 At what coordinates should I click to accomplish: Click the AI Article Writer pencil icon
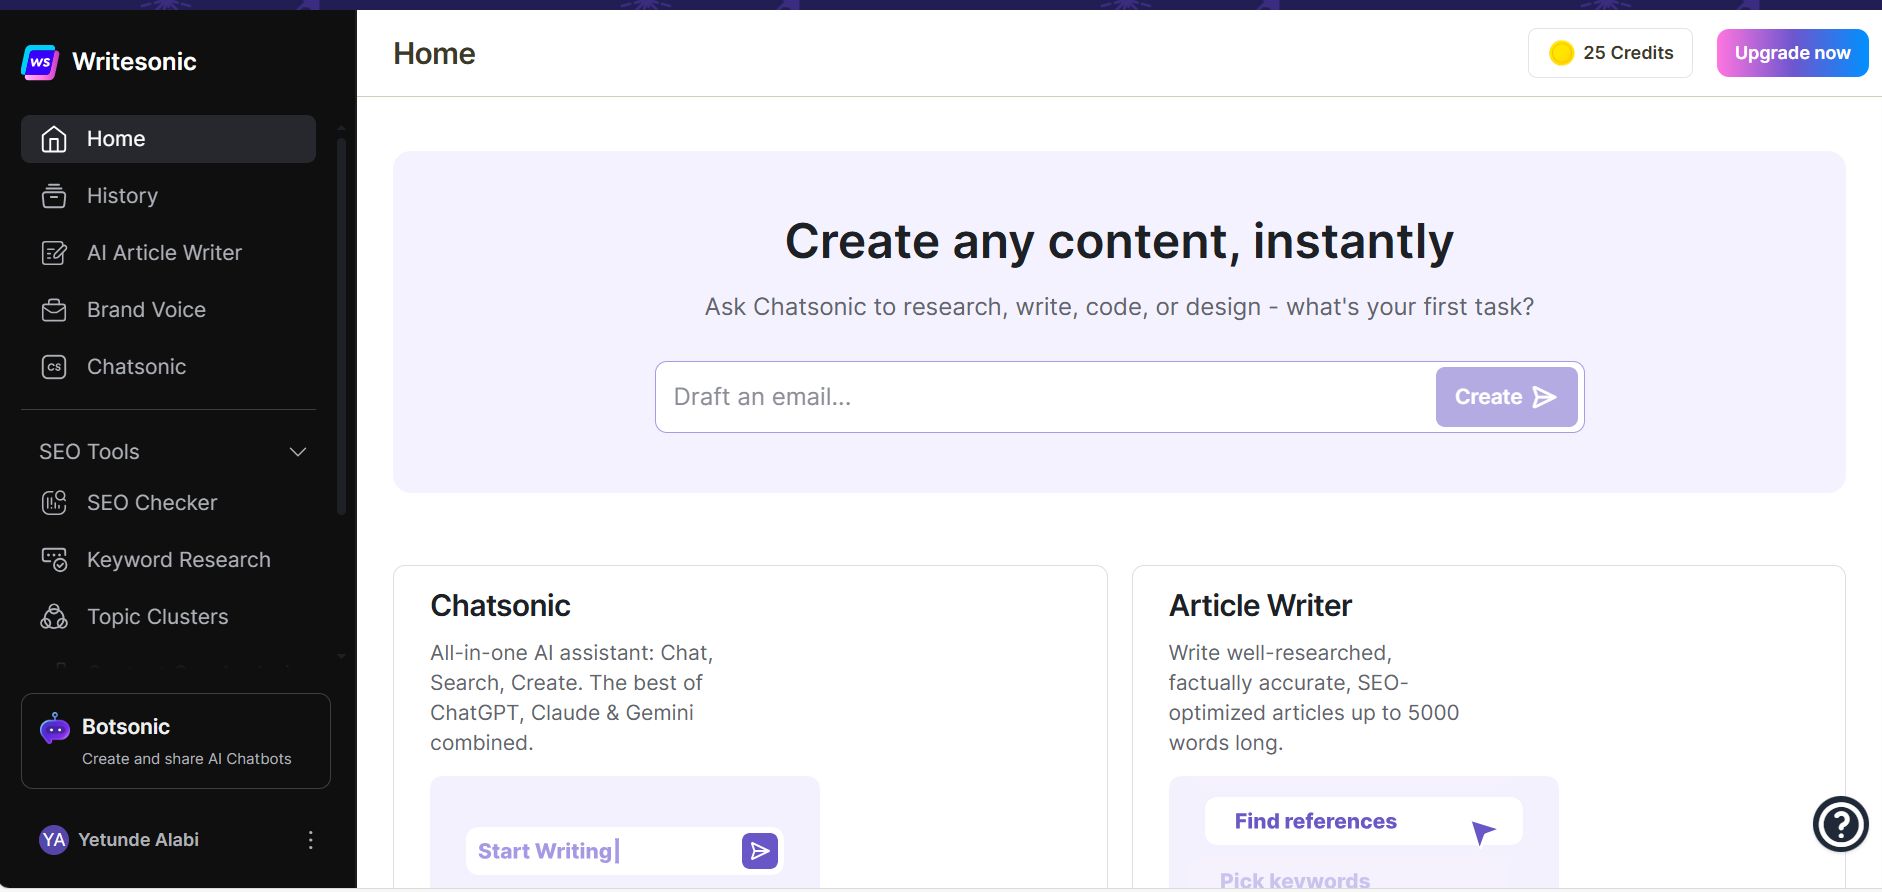click(x=54, y=253)
